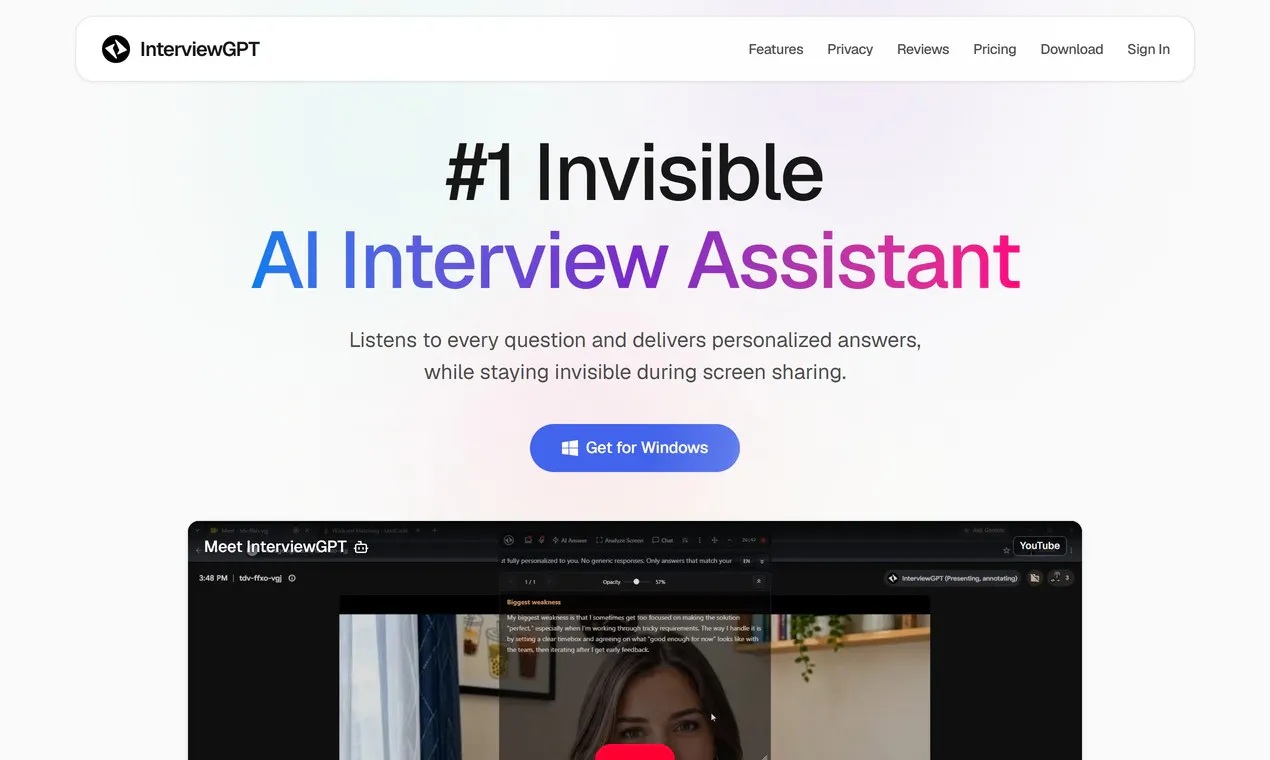Screen dimensions: 1270x760
Task: Open the Download nav link
Action: click(x=1072, y=49)
